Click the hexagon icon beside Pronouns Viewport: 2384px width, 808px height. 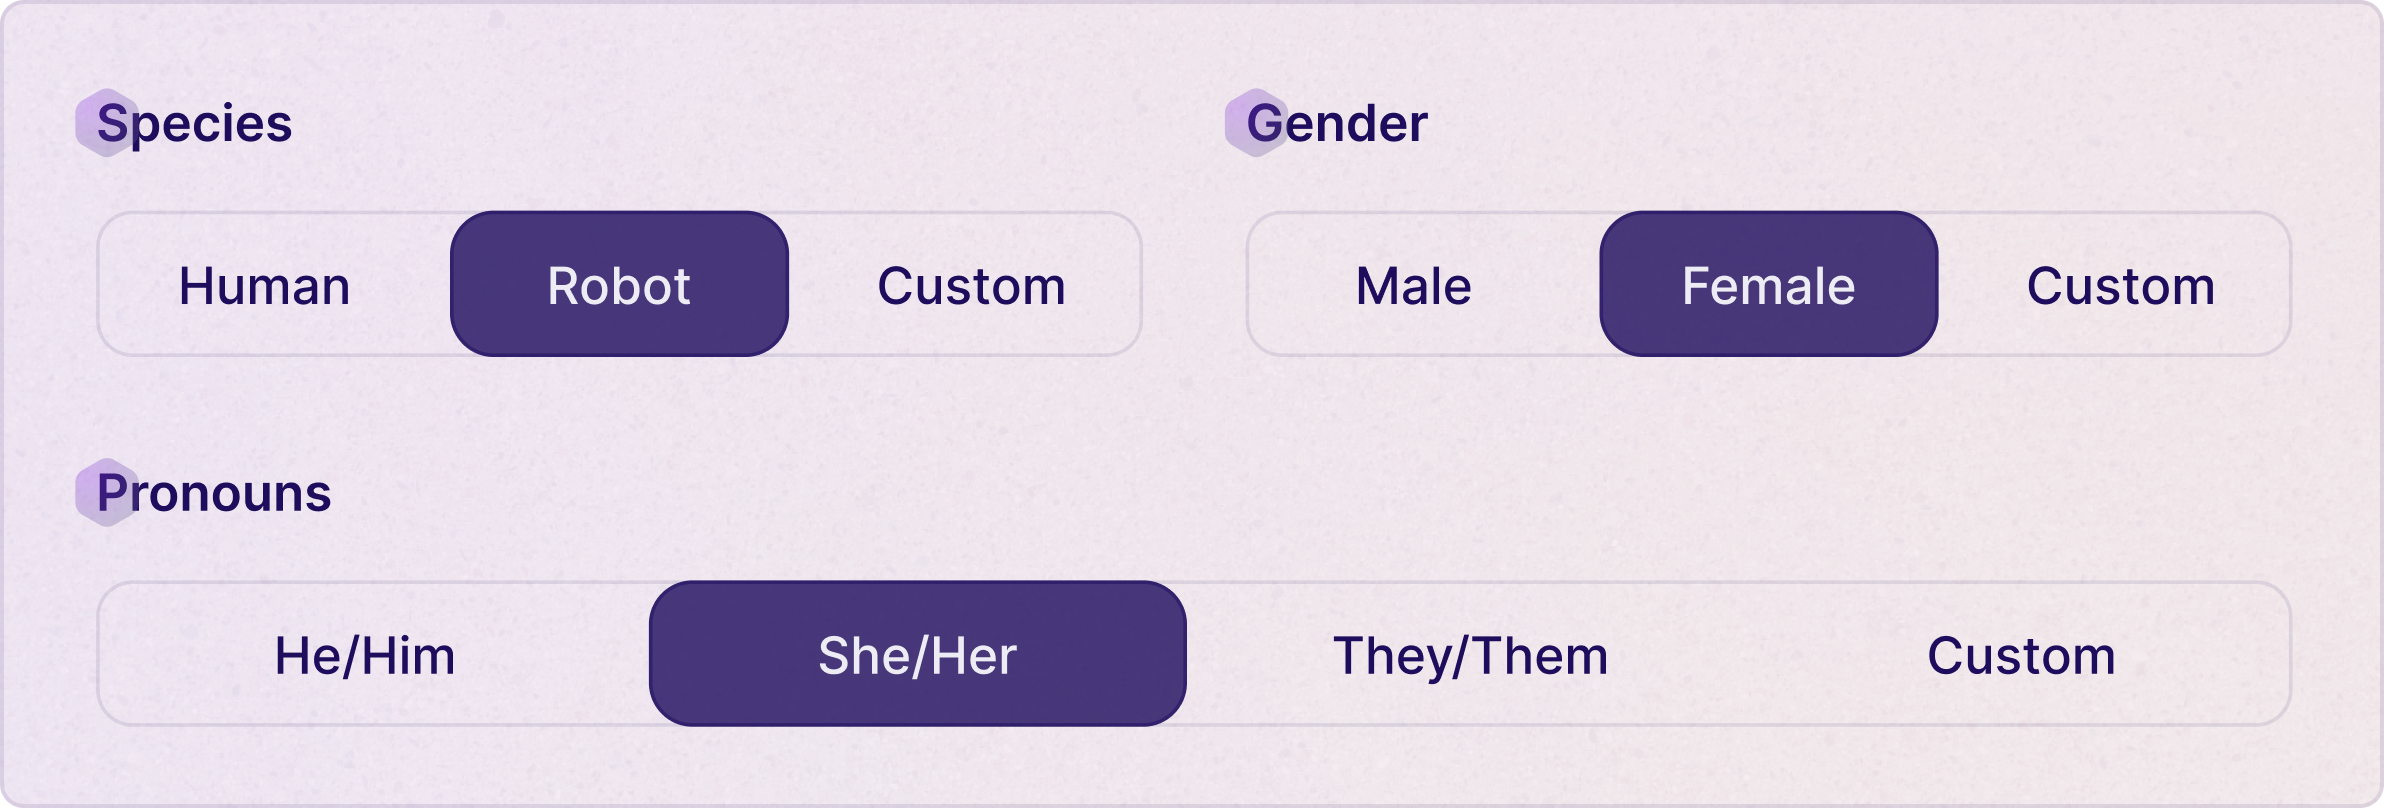coord(106,493)
